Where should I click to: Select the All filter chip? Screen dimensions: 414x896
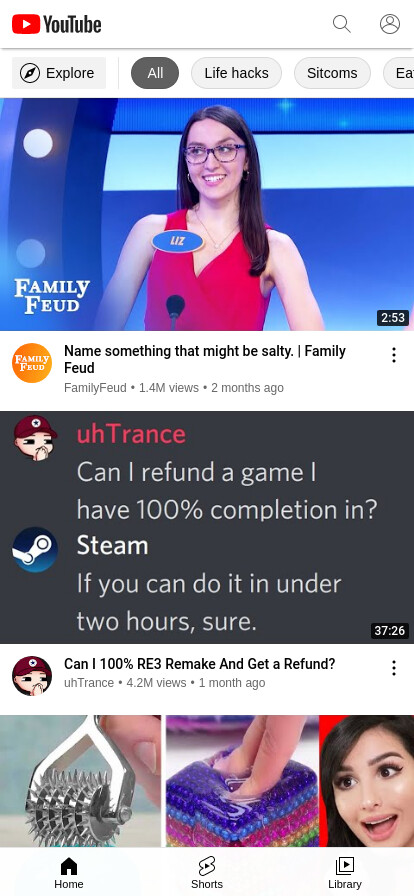(x=155, y=73)
